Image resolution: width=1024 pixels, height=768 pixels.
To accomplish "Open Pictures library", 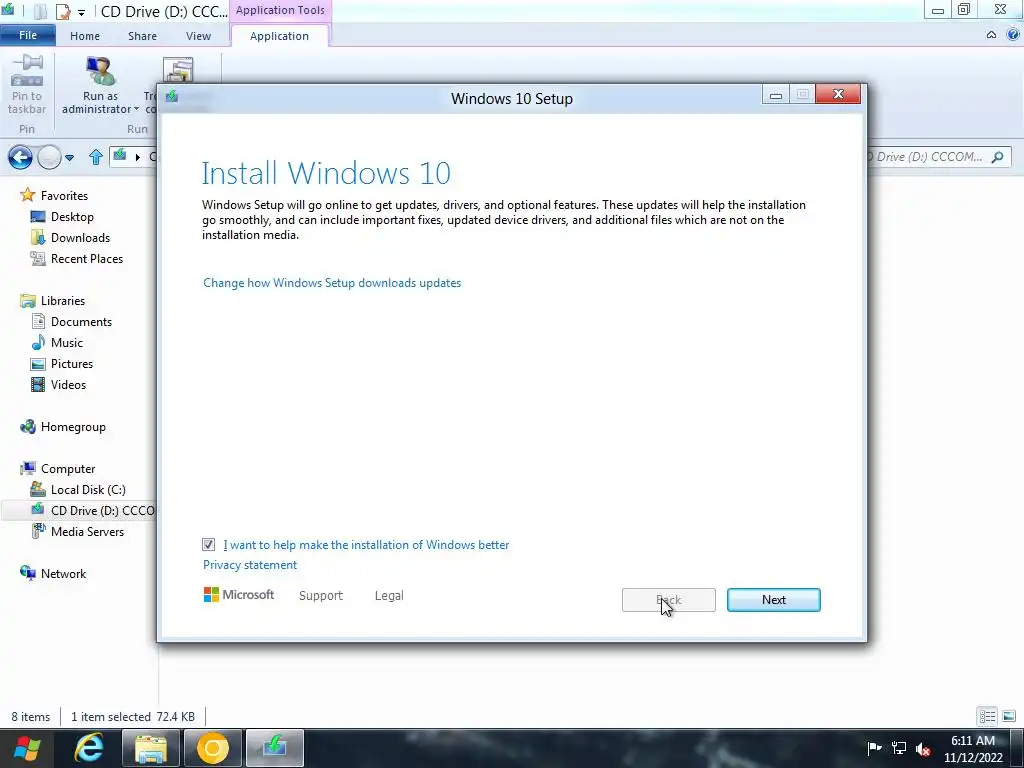I will [72, 364].
